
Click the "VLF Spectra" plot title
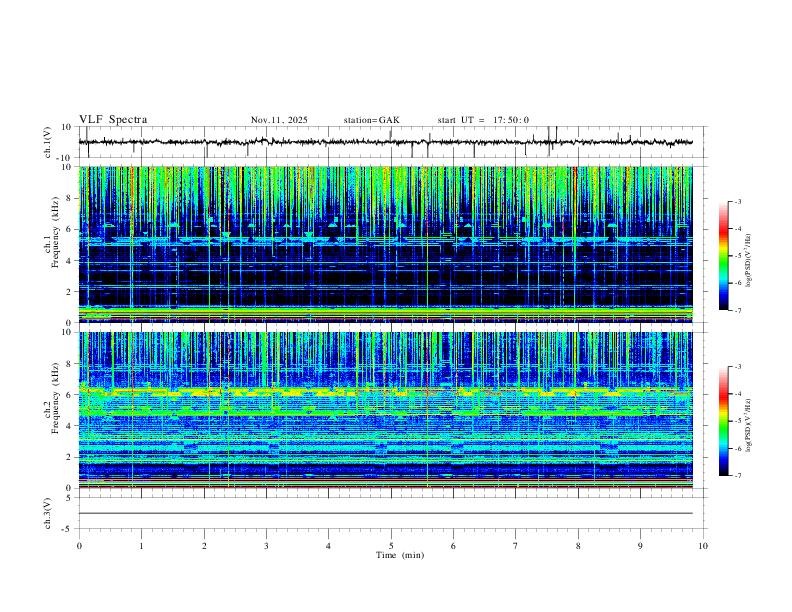click(x=113, y=120)
